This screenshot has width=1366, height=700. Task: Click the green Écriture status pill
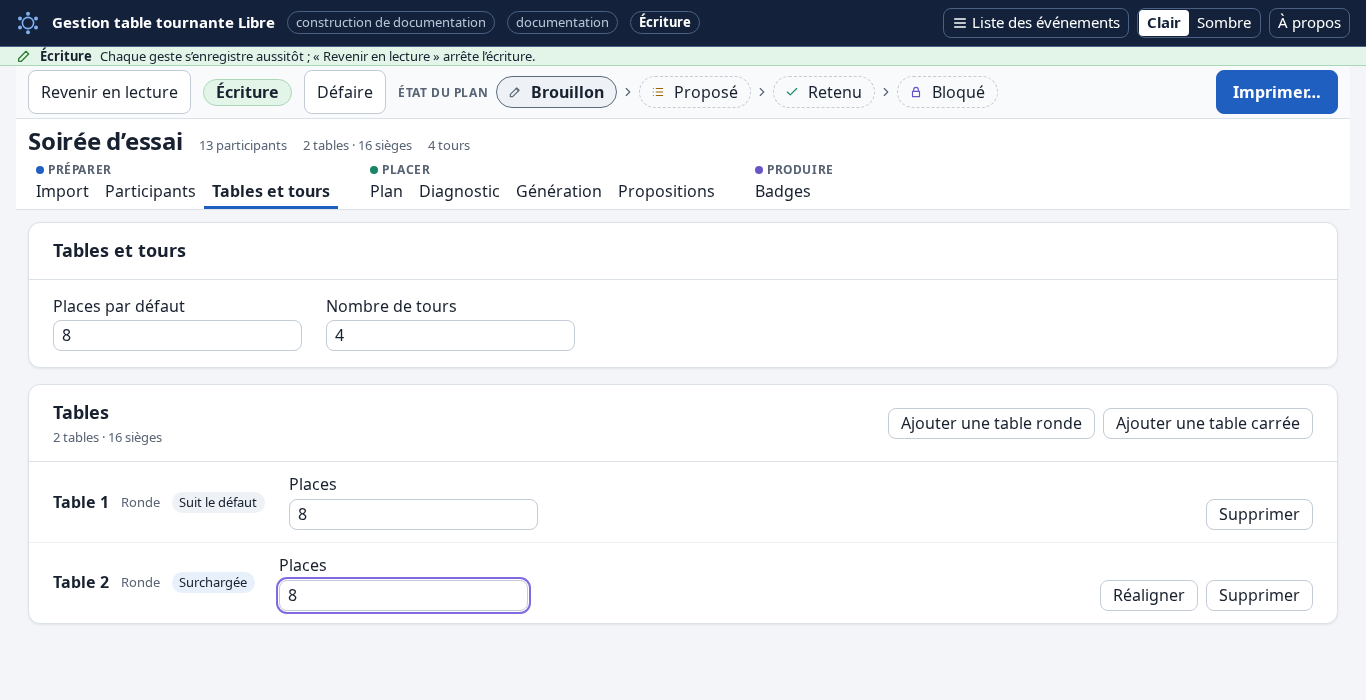(x=247, y=92)
